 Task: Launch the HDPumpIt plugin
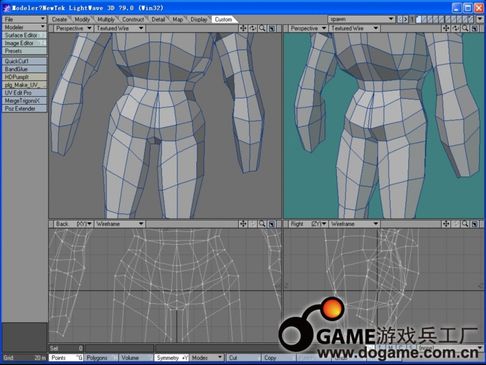24,77
